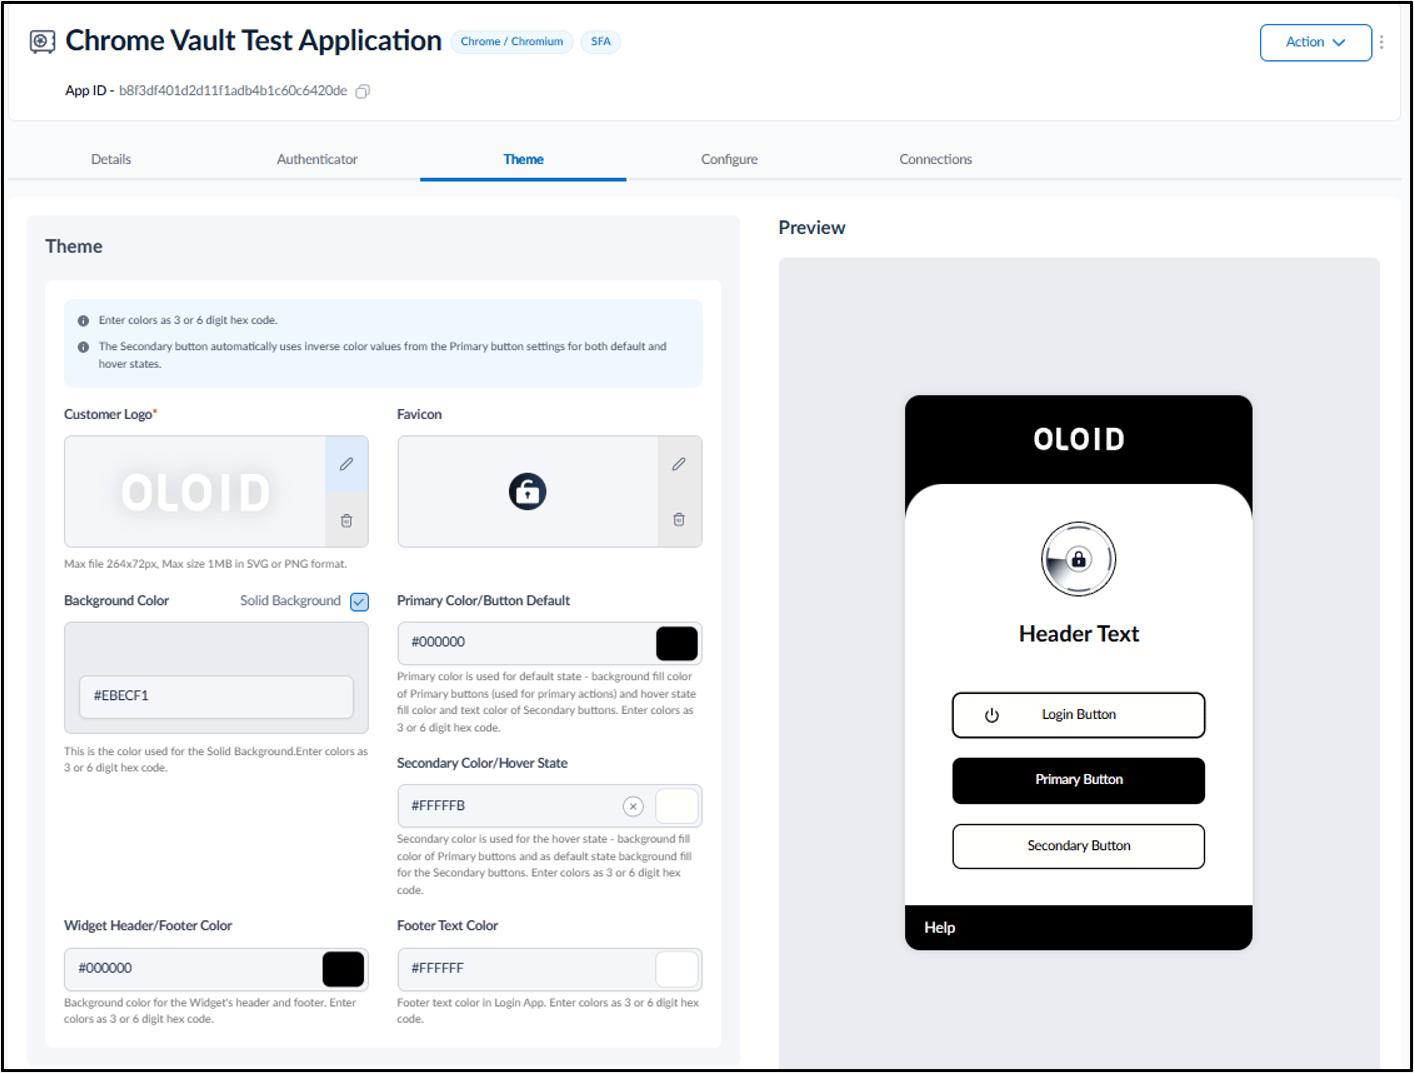Clear the Secondary Color field with X icon

[x=633, y=806]
